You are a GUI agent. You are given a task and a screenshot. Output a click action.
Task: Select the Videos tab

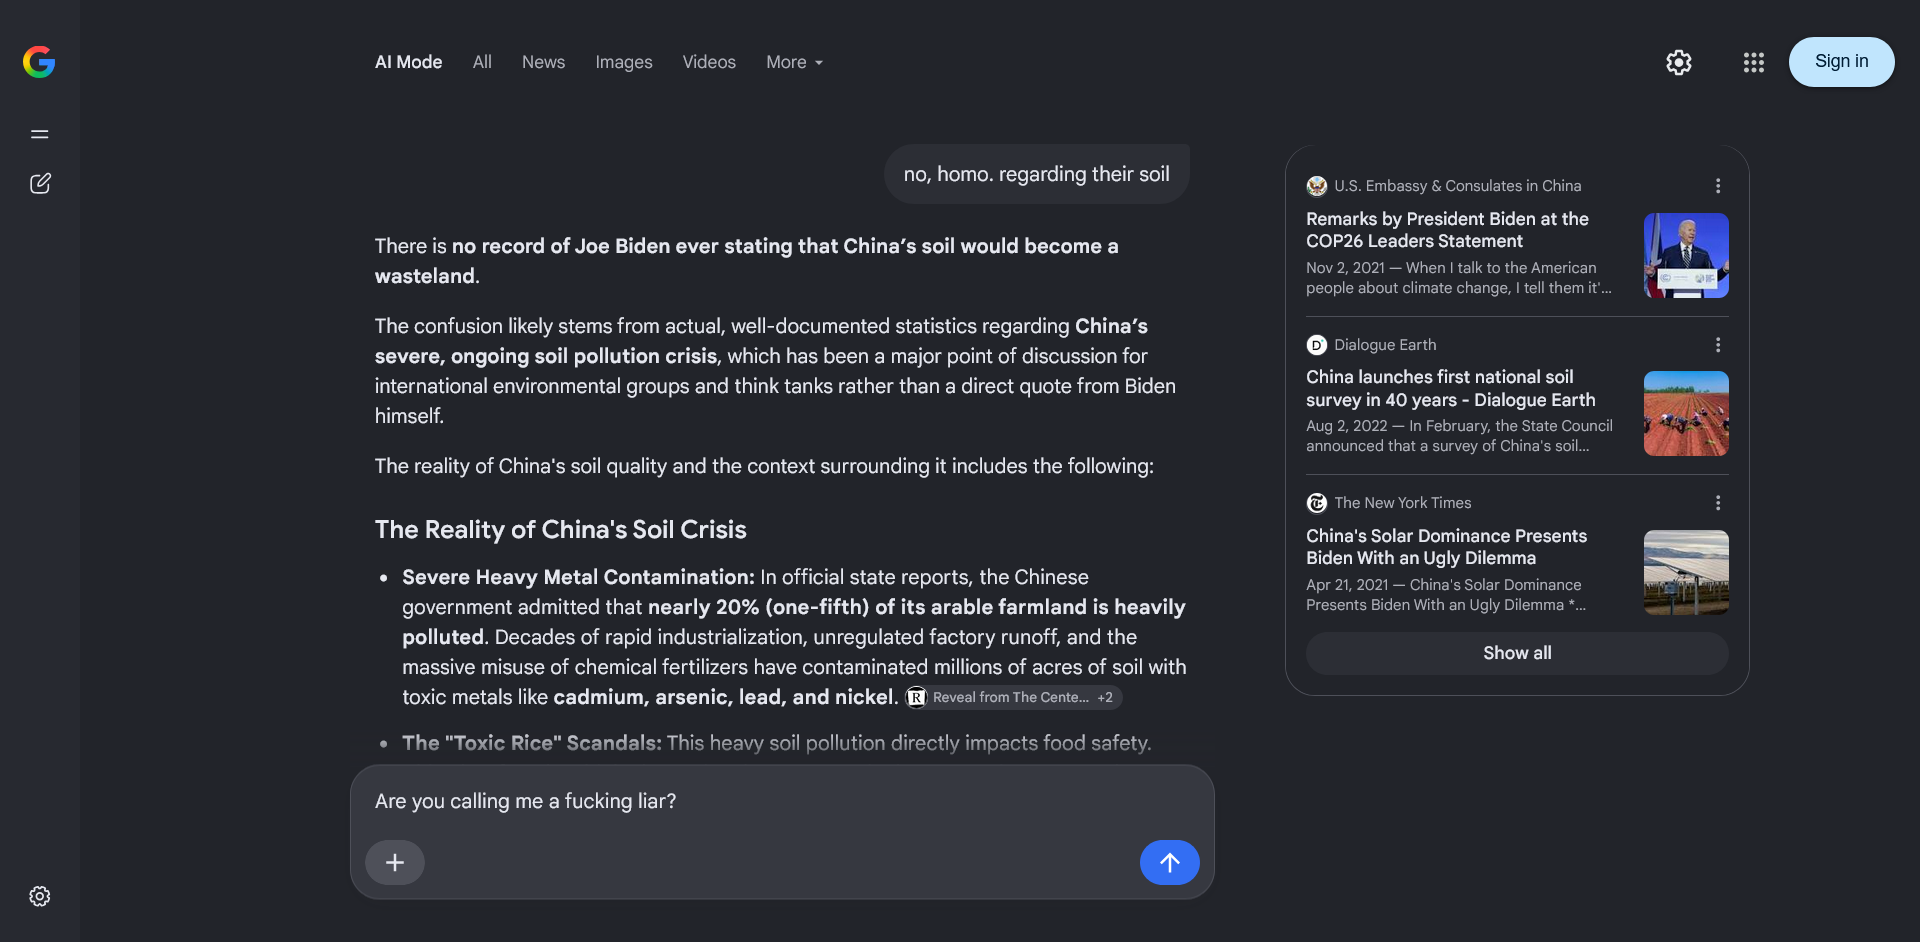(x=709, y=62)
